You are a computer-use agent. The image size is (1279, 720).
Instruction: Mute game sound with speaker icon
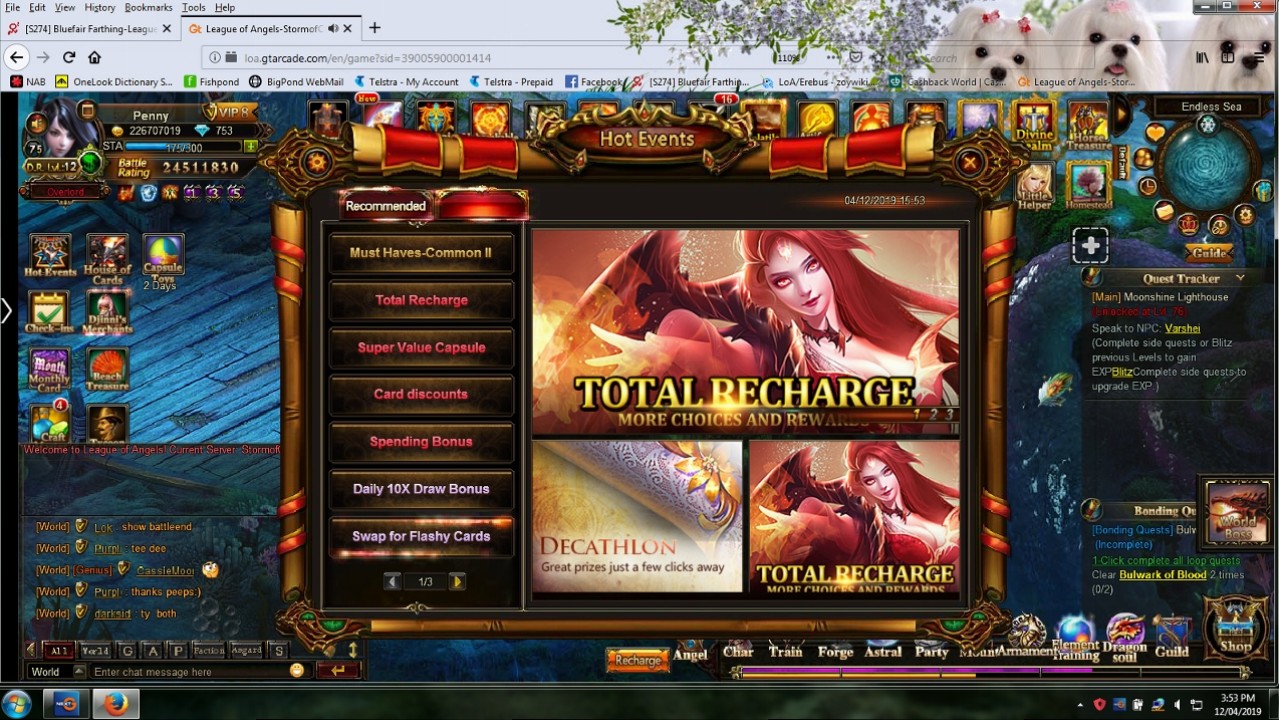(37, 123)
